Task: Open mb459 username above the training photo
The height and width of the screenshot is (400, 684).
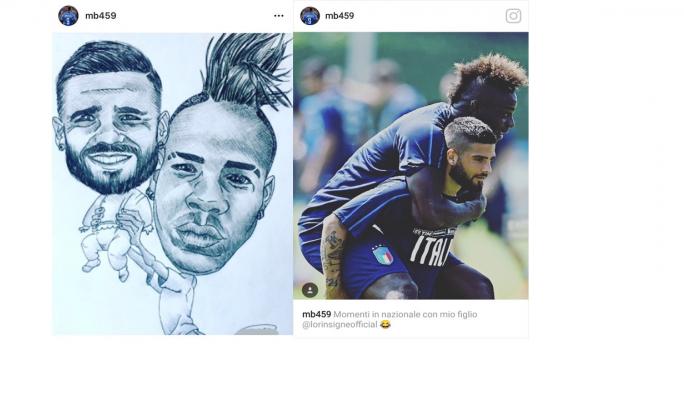Action: [x=340, y=16]
